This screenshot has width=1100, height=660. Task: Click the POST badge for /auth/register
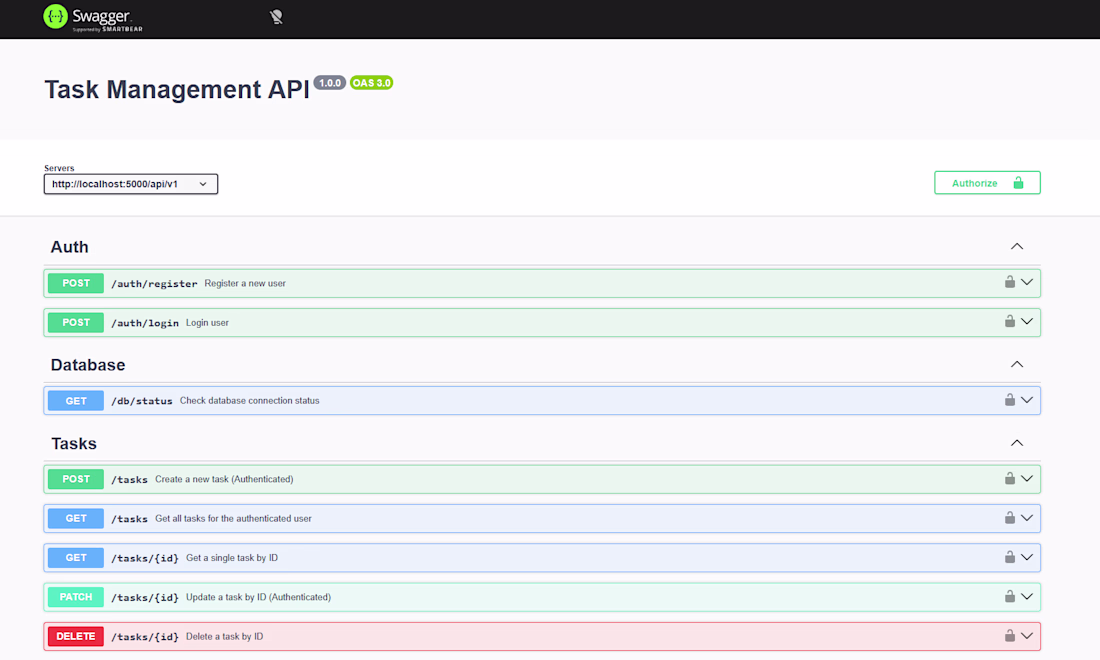coord(76,283)
